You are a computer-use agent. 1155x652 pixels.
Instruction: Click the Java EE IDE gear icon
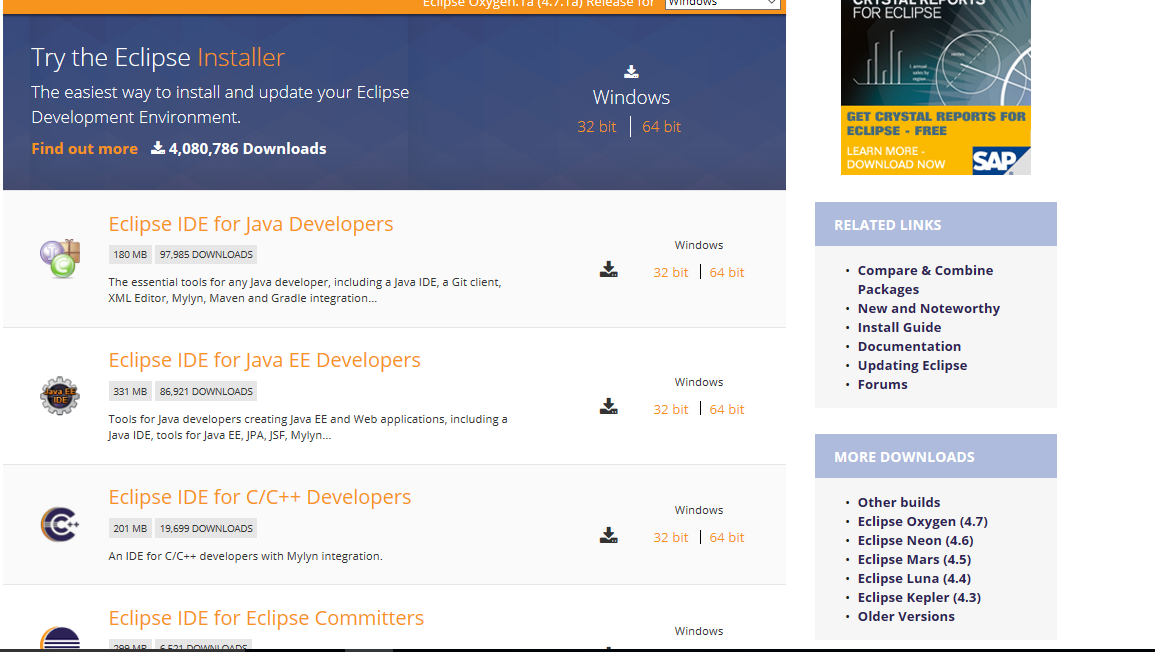(x=60, y=396)
